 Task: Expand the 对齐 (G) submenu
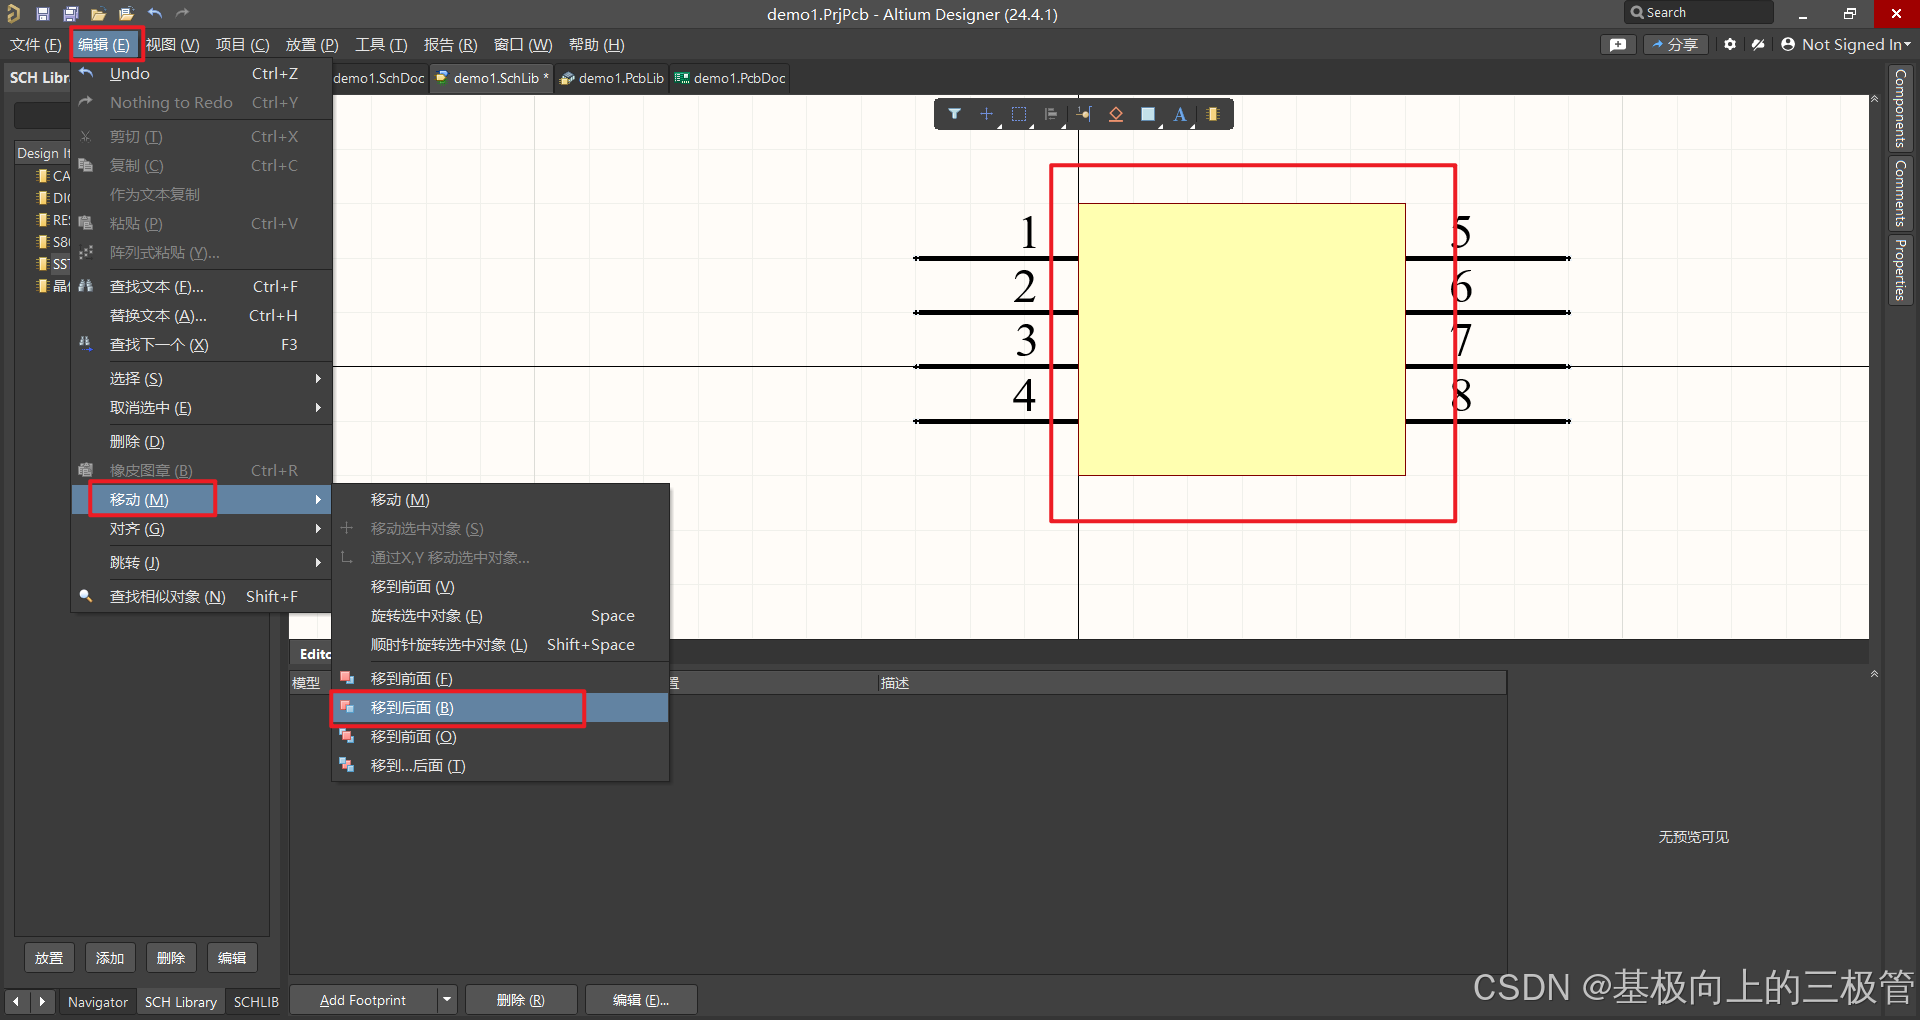pyautogui.click(x=202, y=529)
